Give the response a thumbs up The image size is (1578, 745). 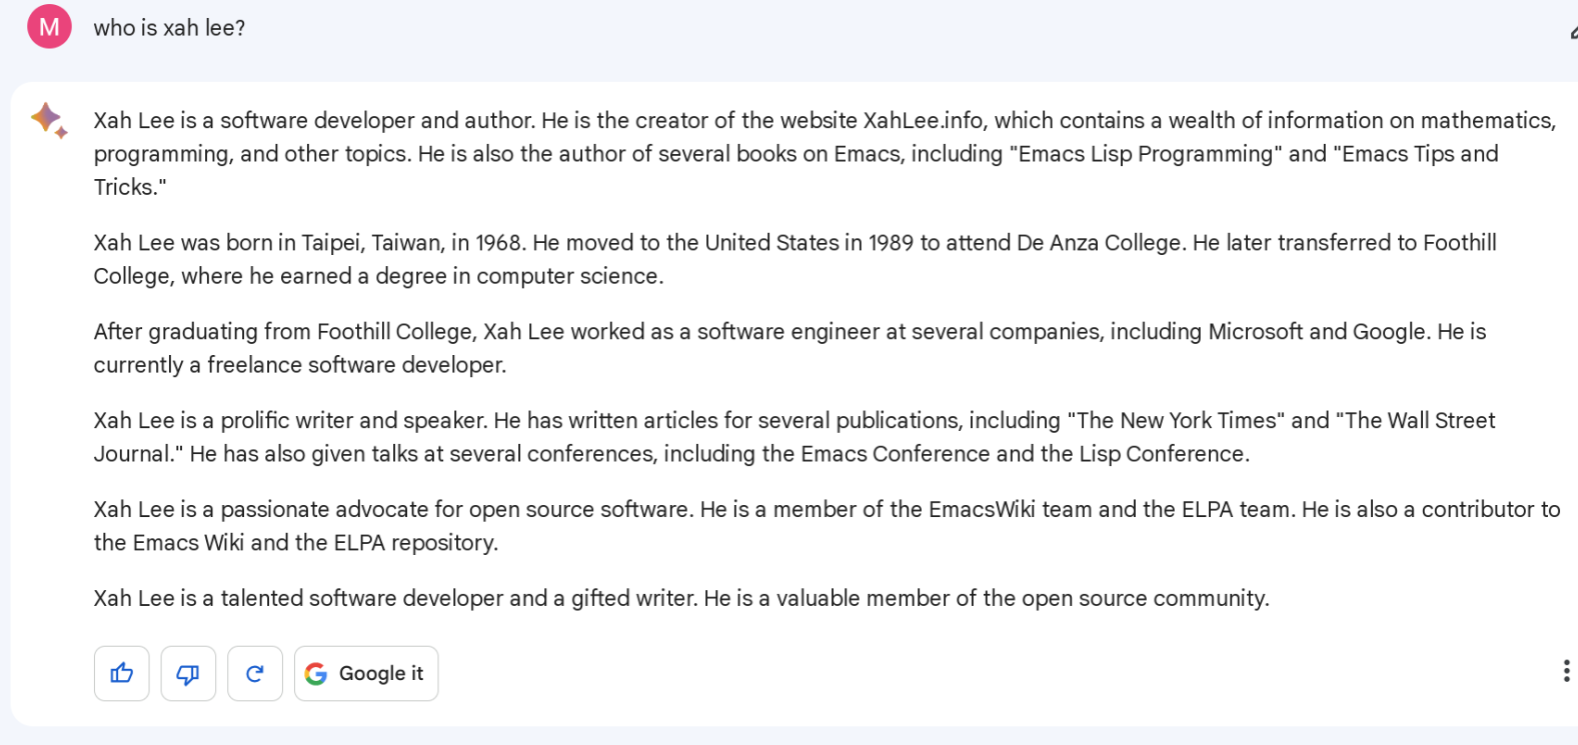coord(121,673)
